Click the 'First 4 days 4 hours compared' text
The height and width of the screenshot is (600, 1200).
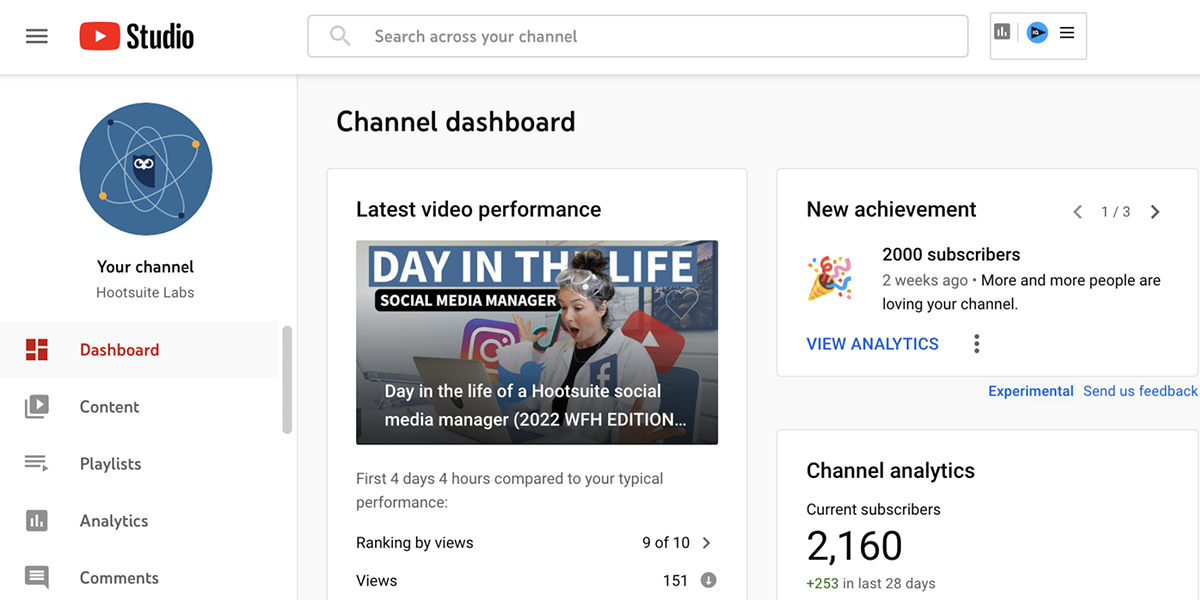[x=509, y=490]
